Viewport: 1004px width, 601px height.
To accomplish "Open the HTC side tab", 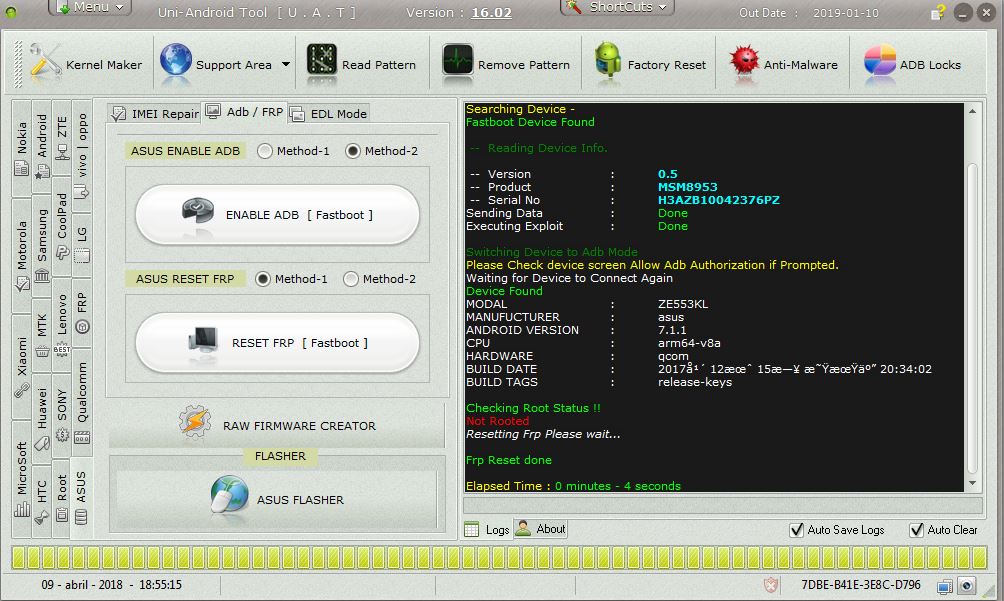I will point(42,501).
